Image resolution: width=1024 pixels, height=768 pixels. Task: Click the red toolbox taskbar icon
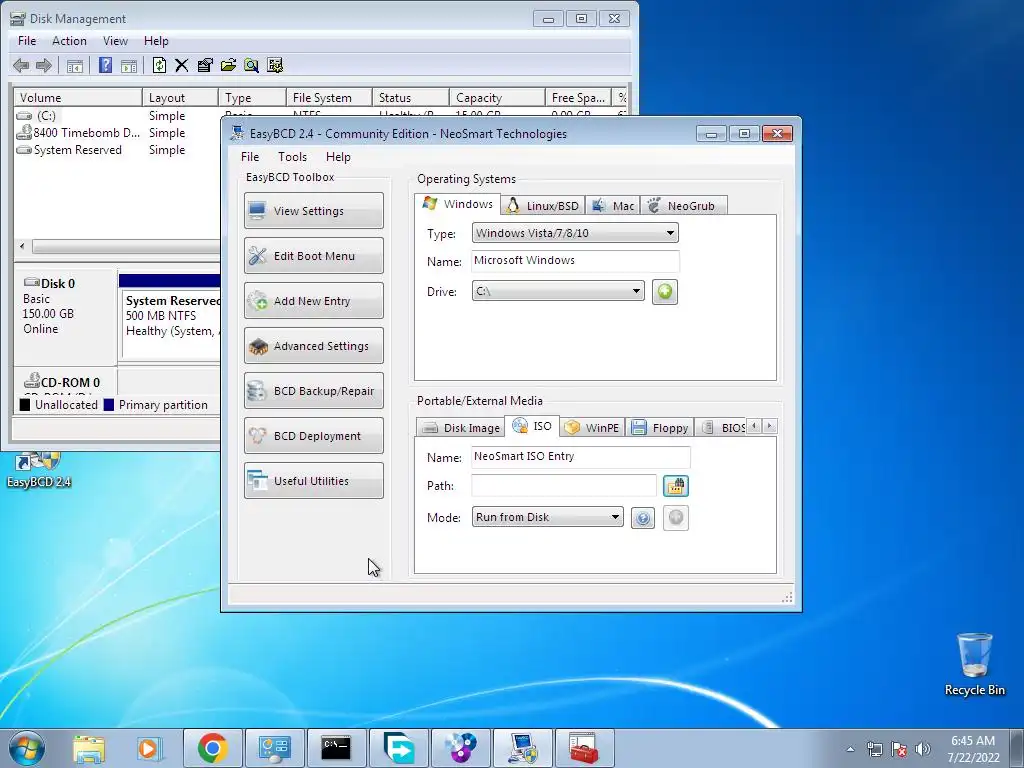pos(584,748)
